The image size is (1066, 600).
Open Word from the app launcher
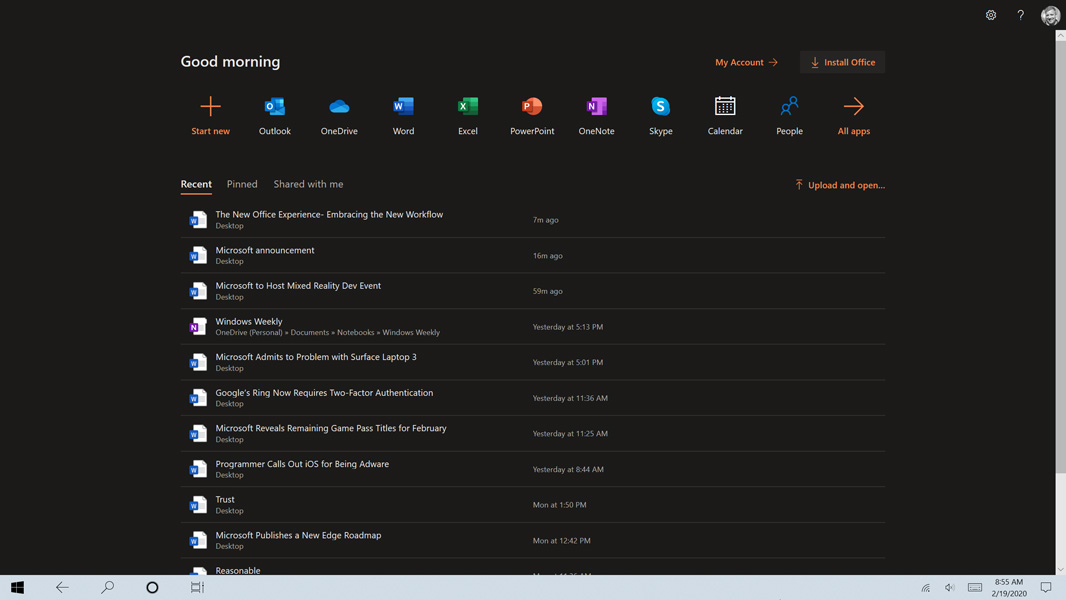pyautogui.click(x=403, y=107)
